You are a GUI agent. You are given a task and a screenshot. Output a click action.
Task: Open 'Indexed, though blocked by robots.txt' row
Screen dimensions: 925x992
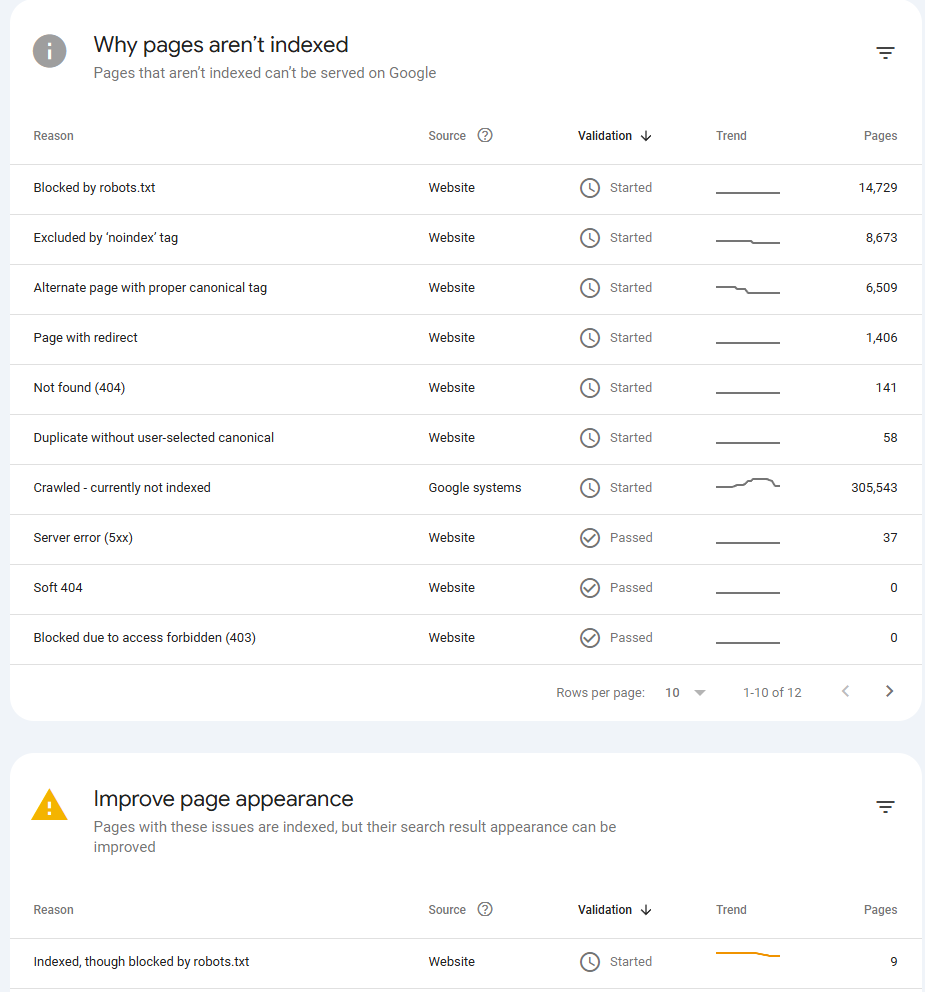pyautogui.click(x=141, y=962)
